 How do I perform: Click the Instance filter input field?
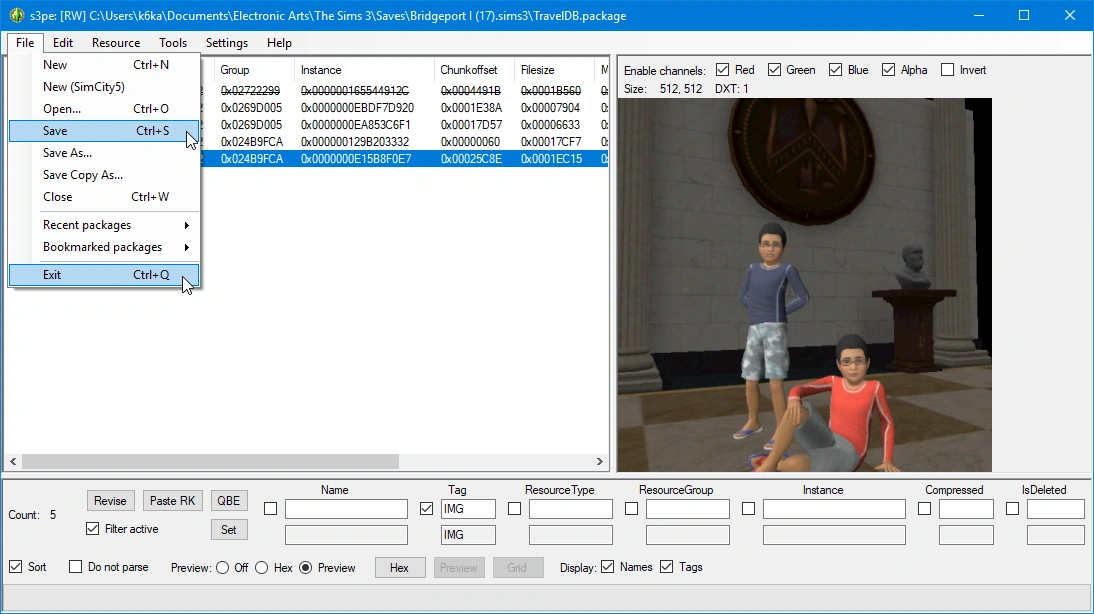(834, 509)
